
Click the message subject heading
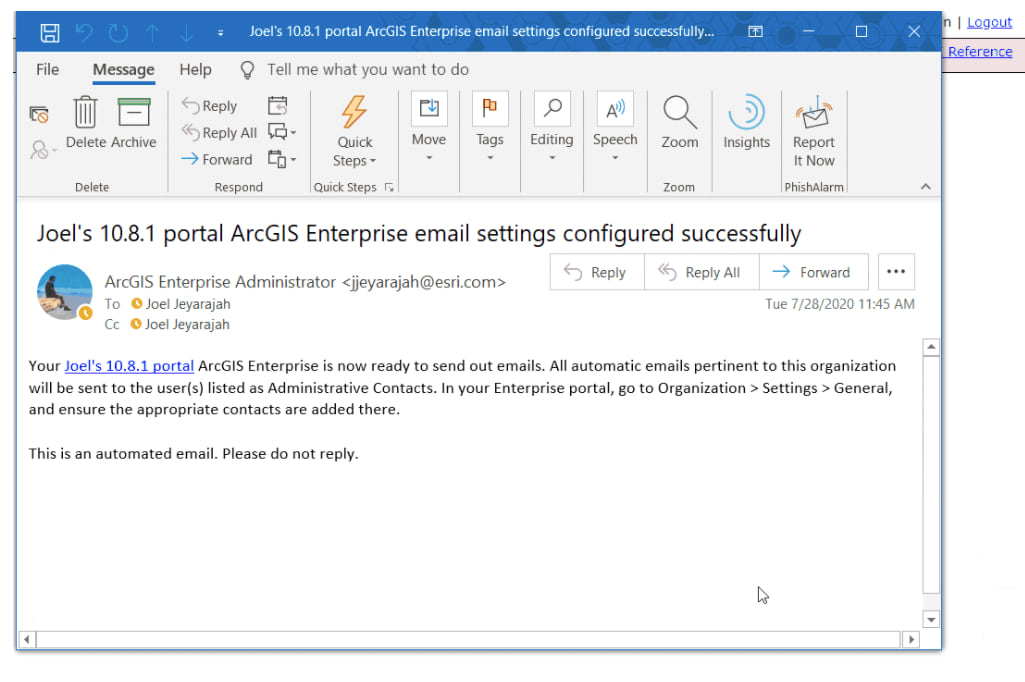click(x=419, y=233)
